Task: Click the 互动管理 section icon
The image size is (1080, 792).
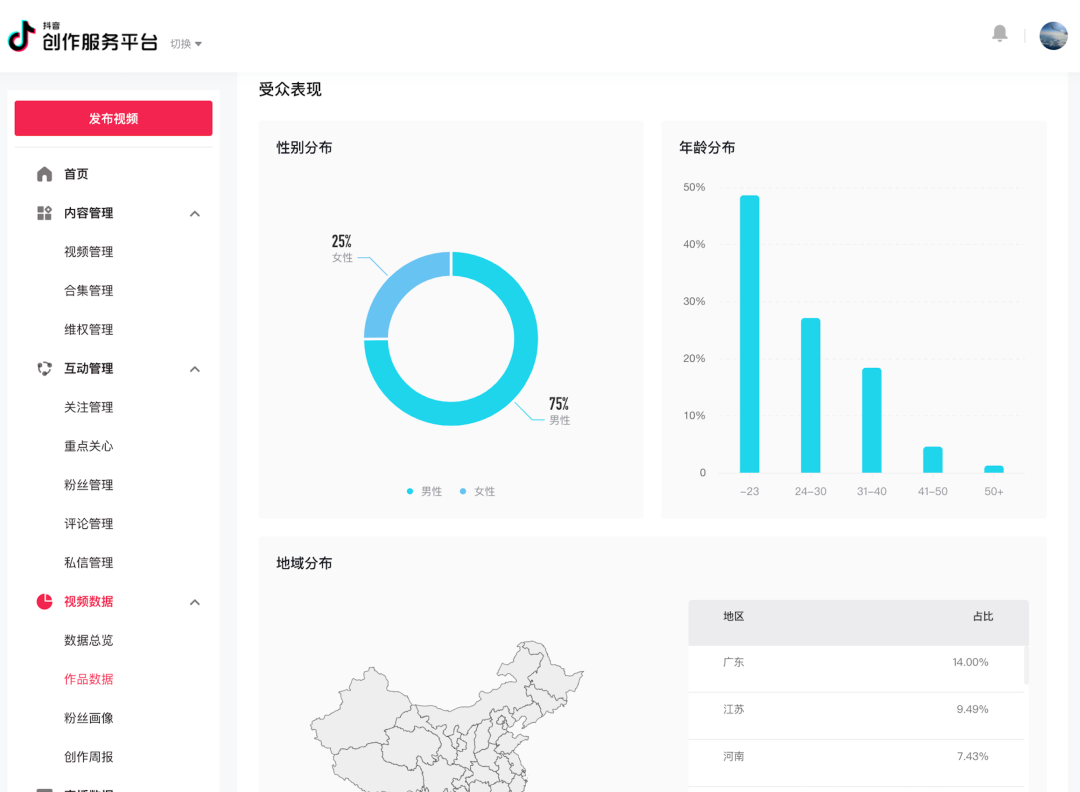Action: (44, 368)
